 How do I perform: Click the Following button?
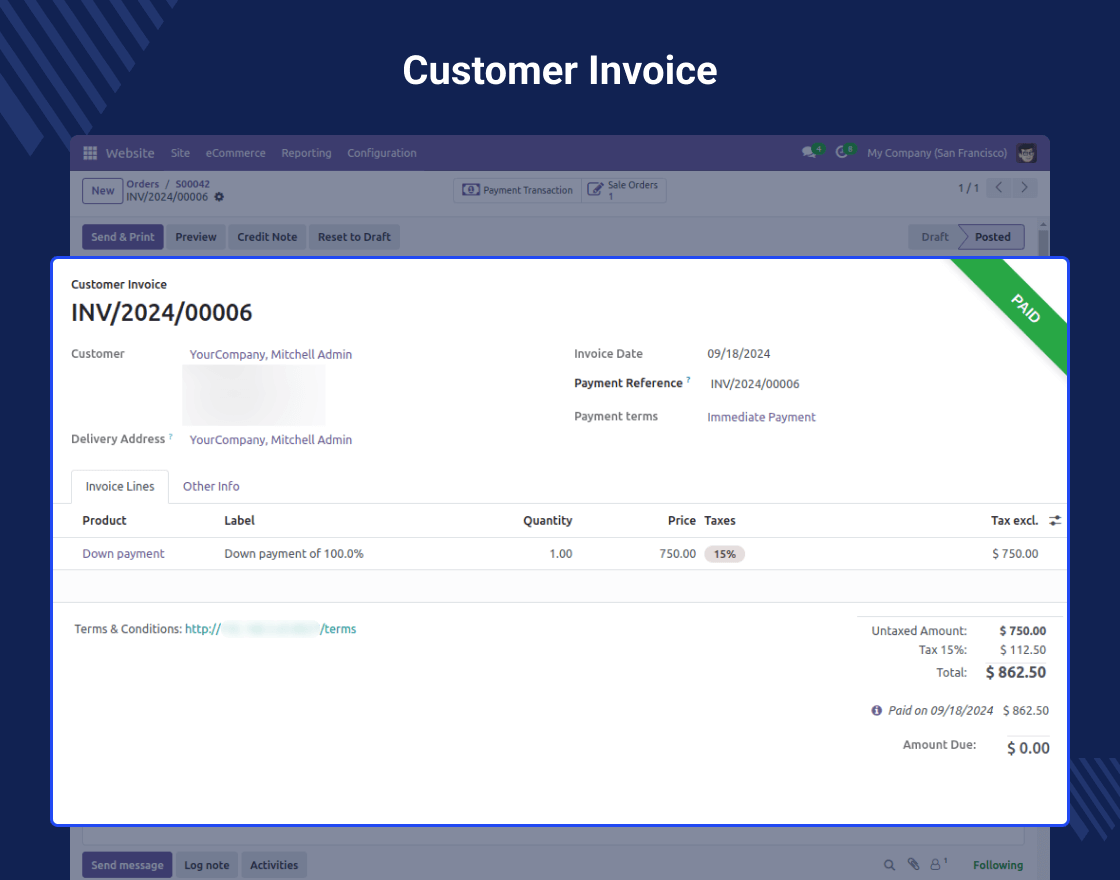(x=998, y=865)
